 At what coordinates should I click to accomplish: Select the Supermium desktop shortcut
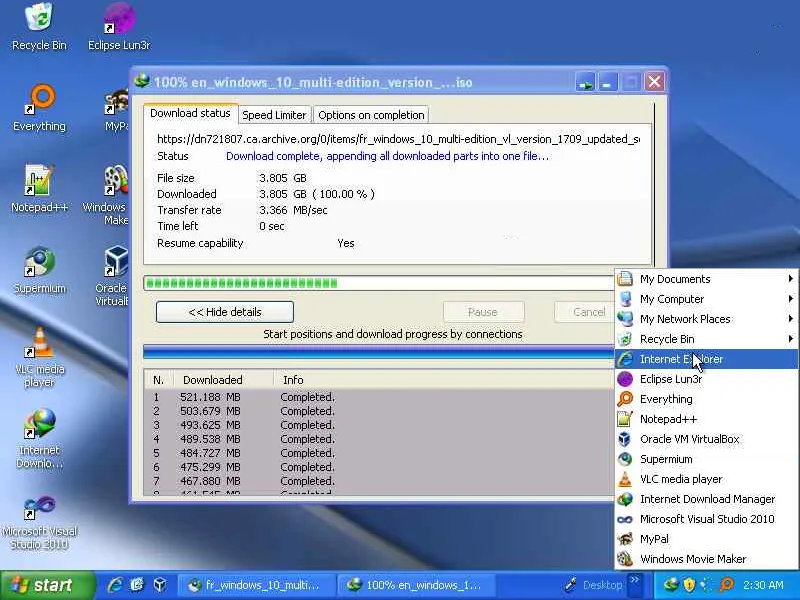coord(39,270)
